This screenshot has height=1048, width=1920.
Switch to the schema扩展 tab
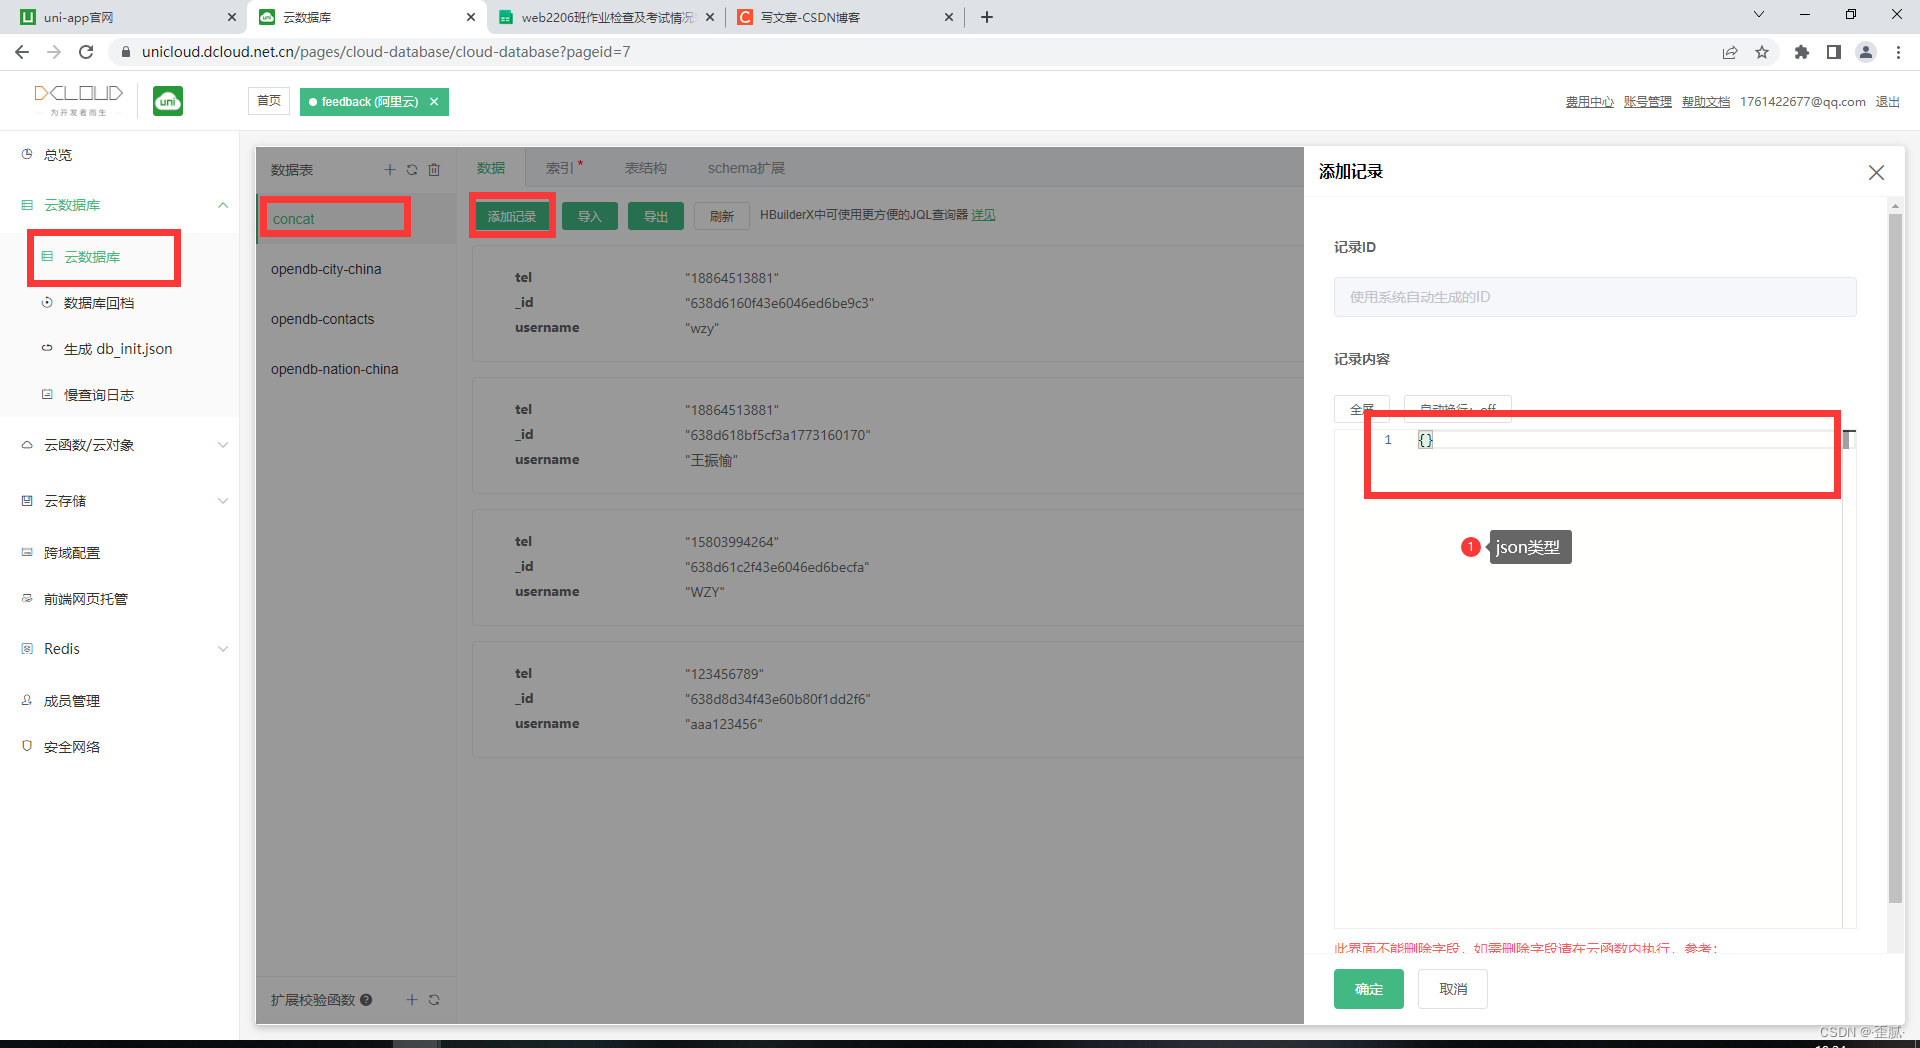coord(746,168)
